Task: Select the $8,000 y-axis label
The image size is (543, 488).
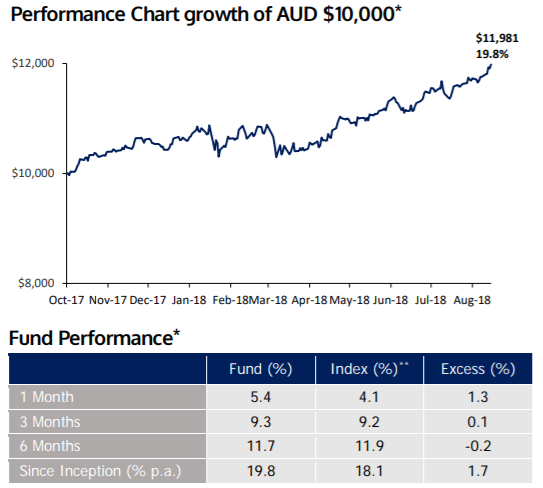Action: coord(36,283)
